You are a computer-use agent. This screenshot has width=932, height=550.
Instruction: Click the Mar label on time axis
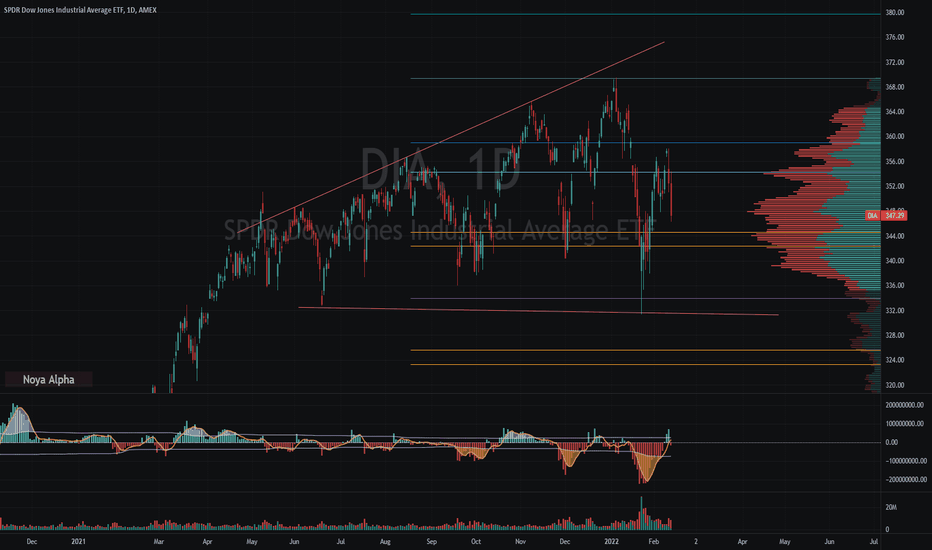click(x=158, y=542)
